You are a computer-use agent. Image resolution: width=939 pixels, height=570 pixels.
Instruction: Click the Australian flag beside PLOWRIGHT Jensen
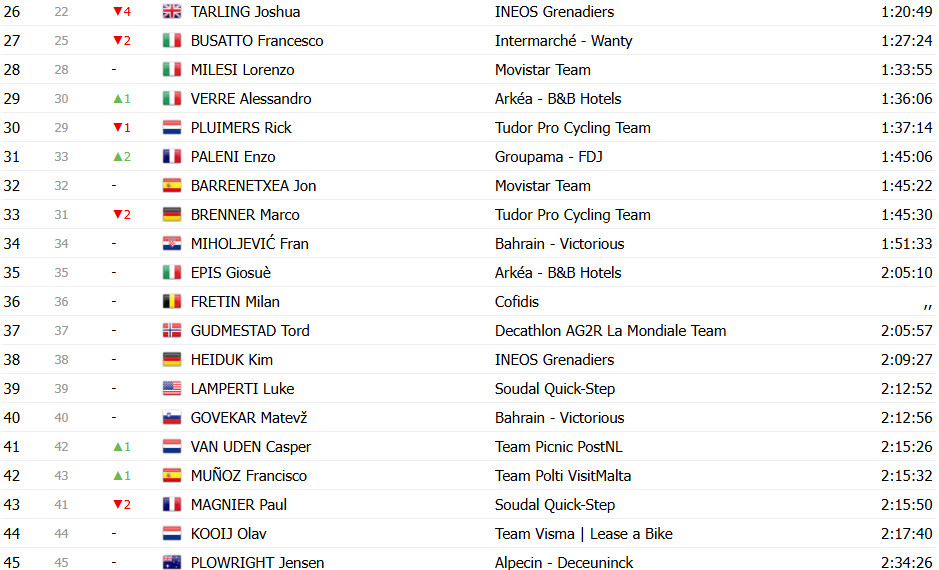tap(172, 562)
